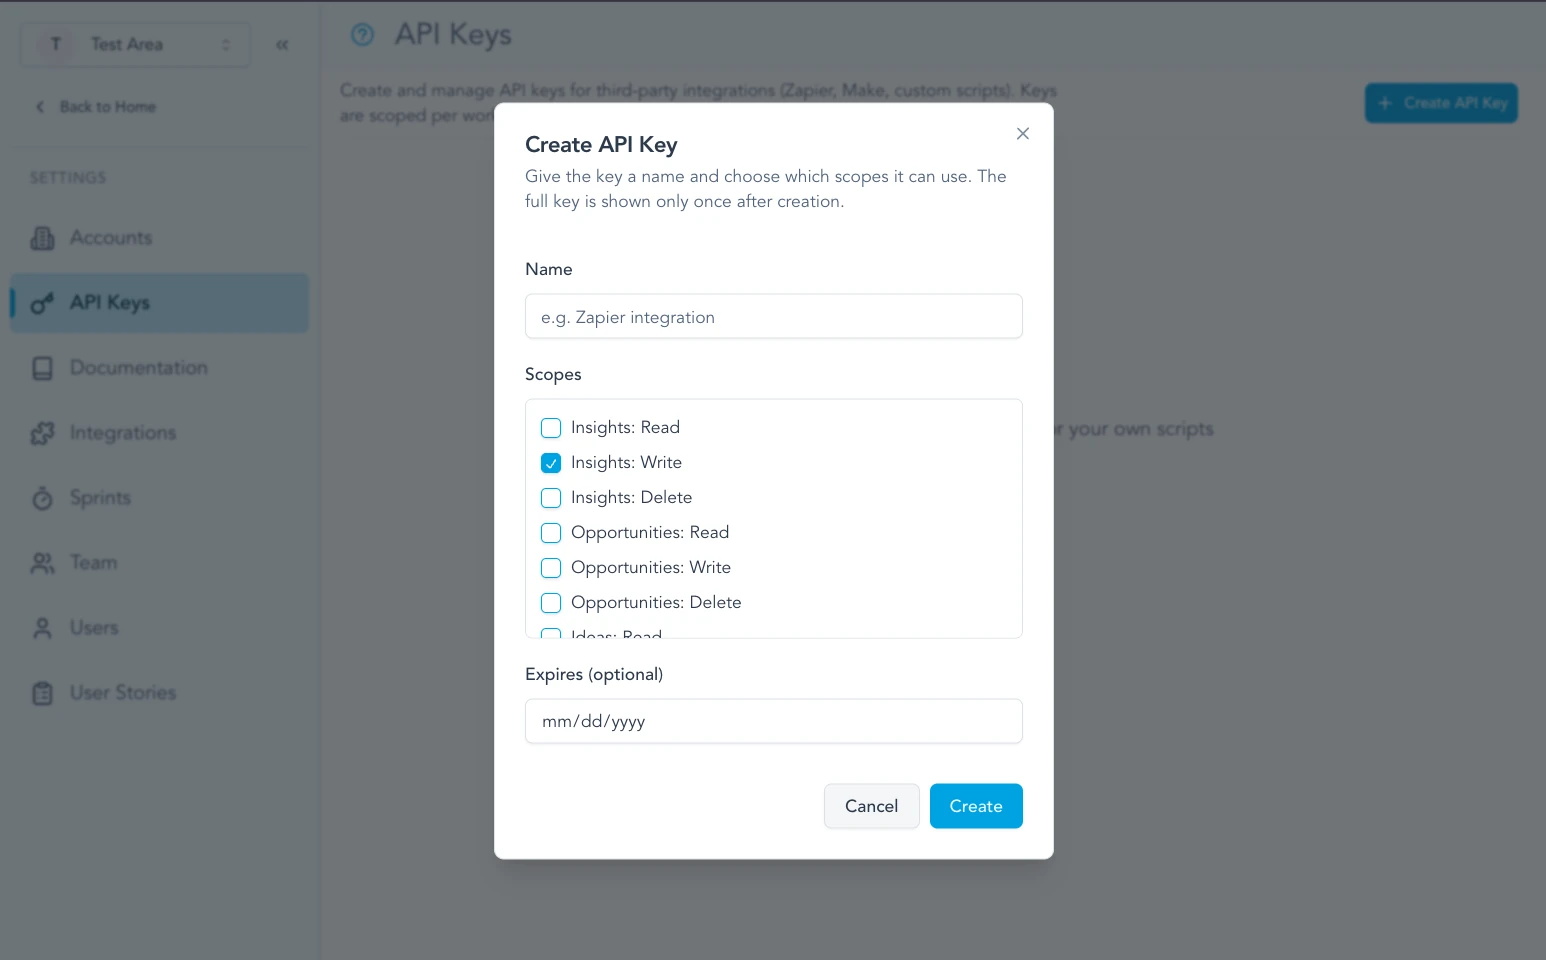Enable the Opportunities: Delete scope
The image size is (1546, 960).
pos(551,602)
